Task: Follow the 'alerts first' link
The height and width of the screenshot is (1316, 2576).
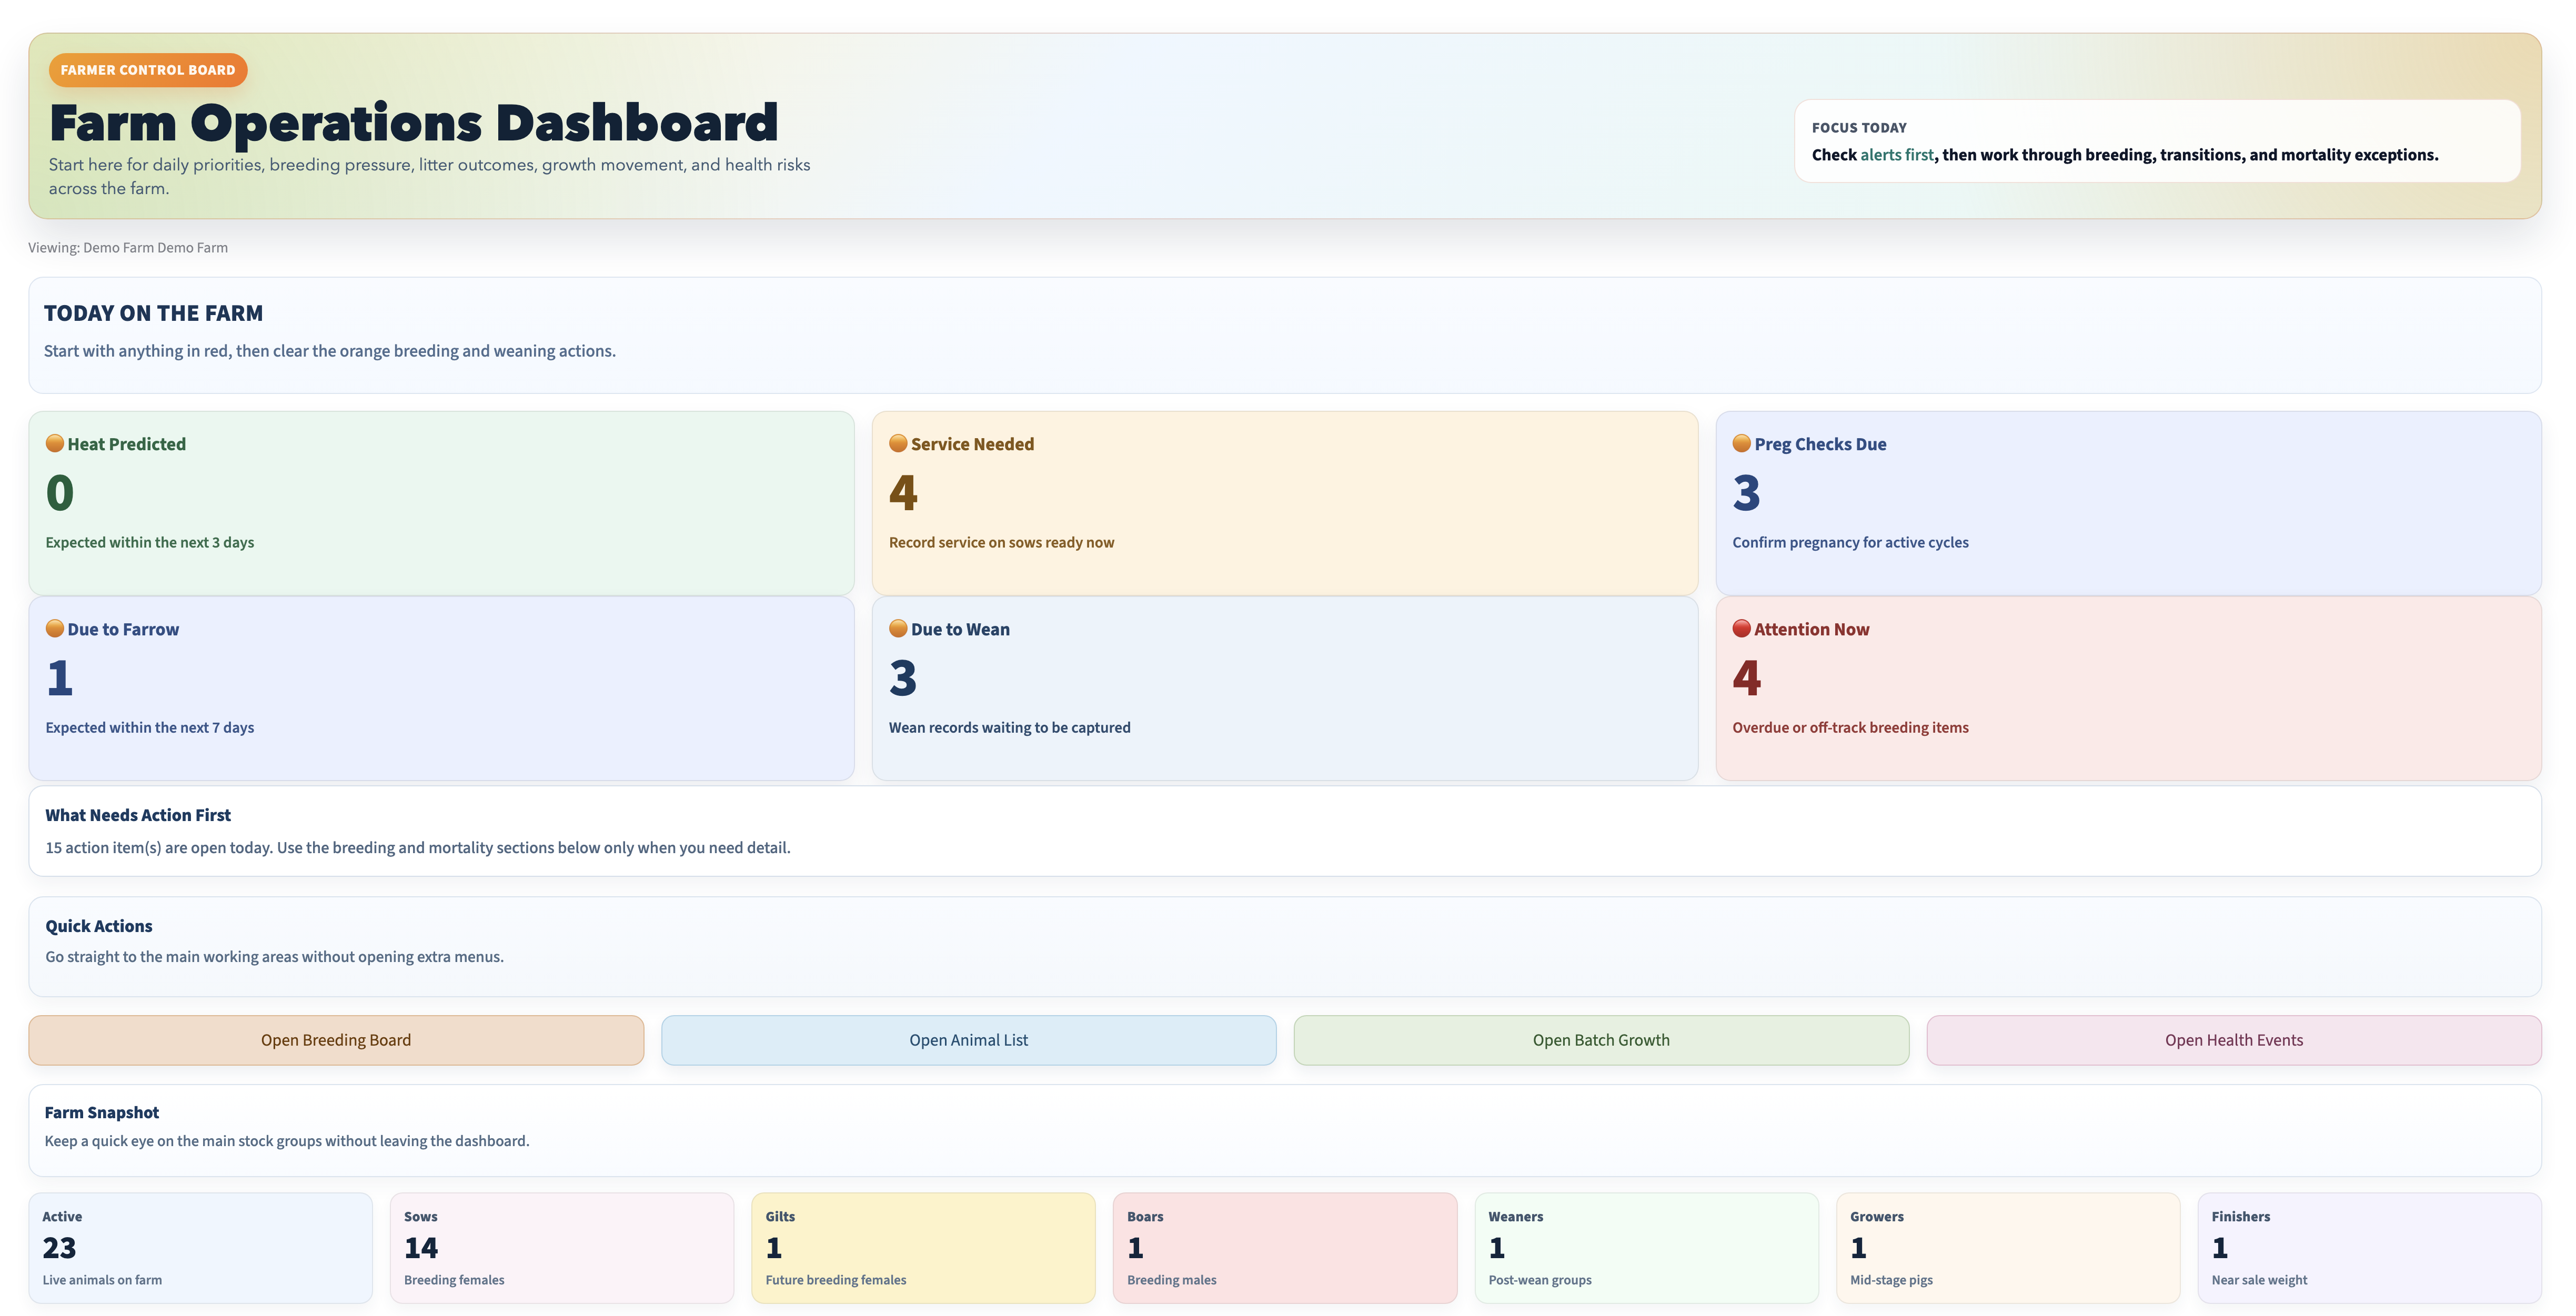Action: pyautogui.click(x=1896, y=155)
